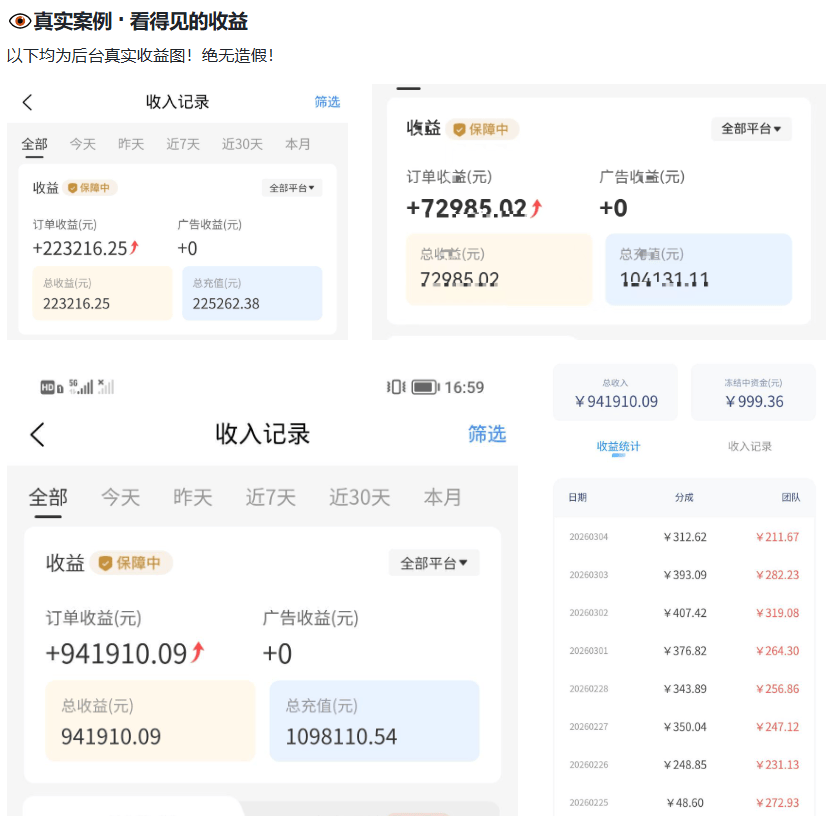Click the blue 总充值 card showing 1098110.54
830x816 pixels.
point(374,721)
